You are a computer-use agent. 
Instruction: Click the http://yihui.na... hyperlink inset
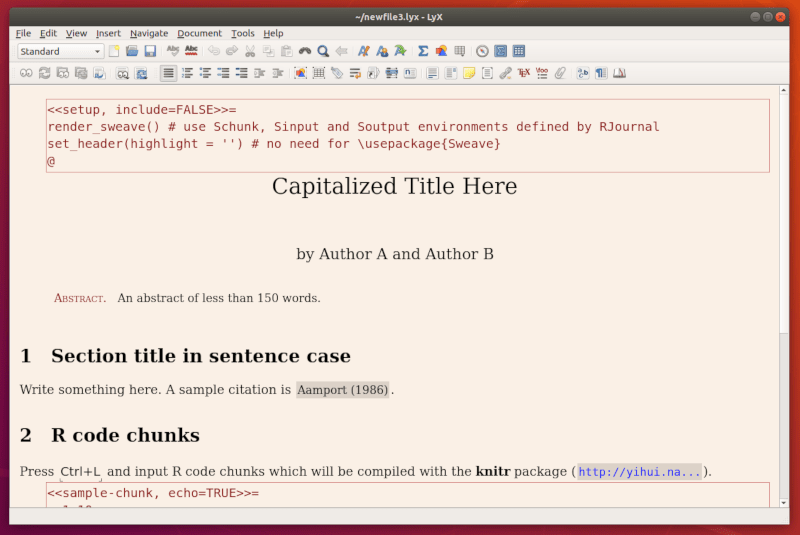tap(639, 472)
